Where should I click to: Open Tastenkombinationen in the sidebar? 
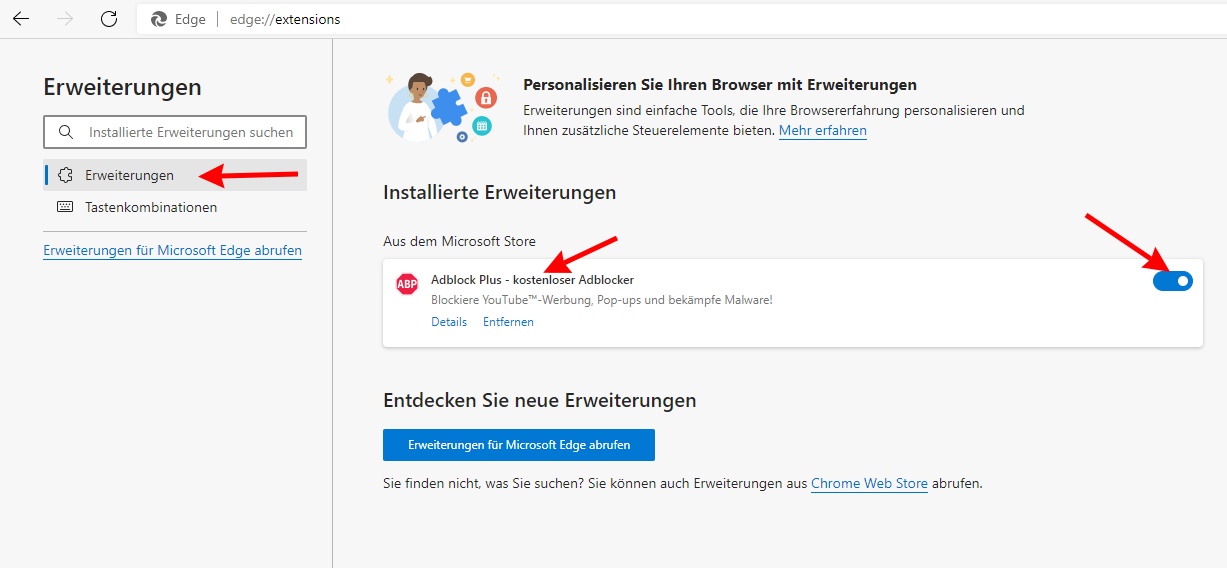[x=151, y=207]
